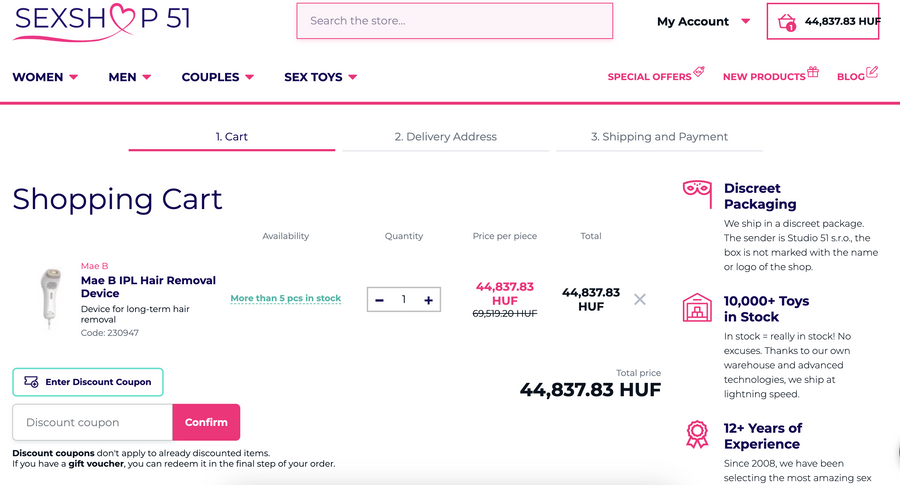Click the Special Offers tag icon
Viewport: 900px width, 485px height.
click(x=699, y=72)
